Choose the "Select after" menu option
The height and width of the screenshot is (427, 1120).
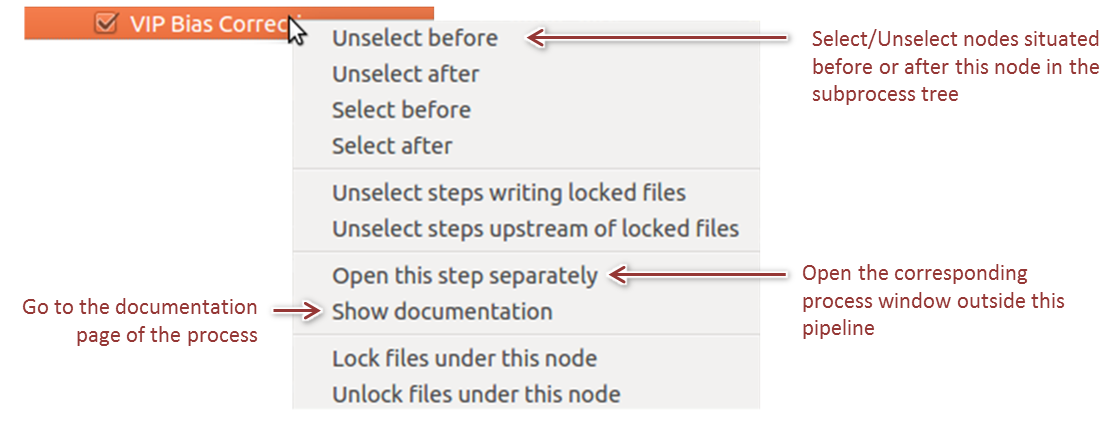(x=392, y=146)
